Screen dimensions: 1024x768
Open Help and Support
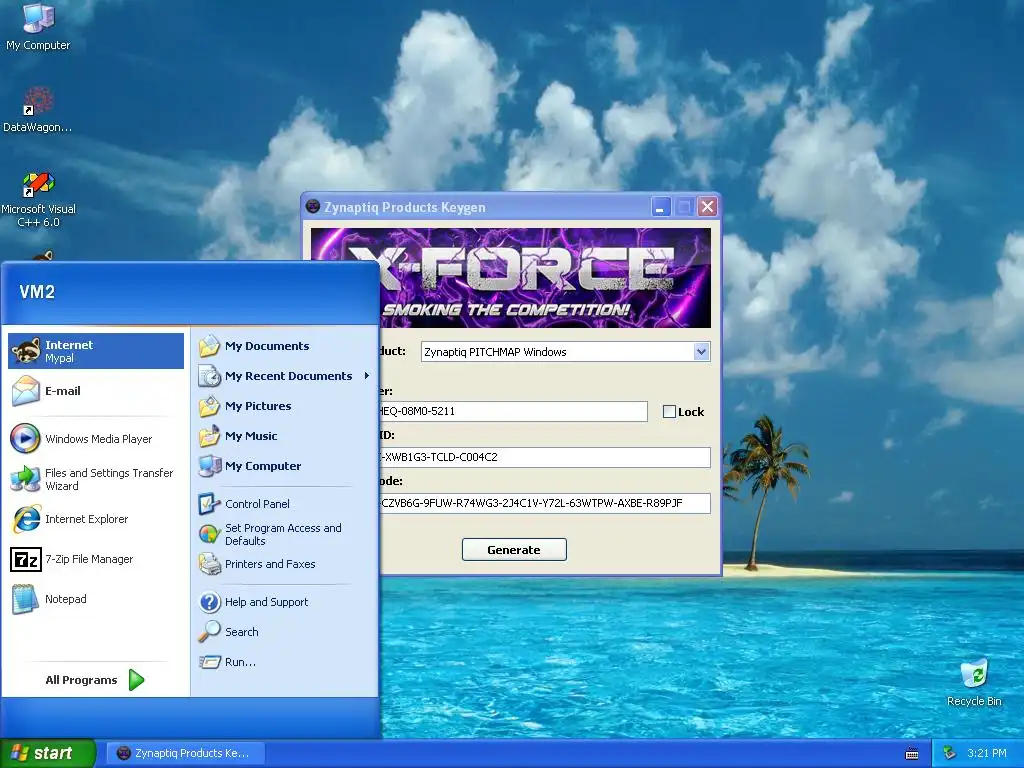coord(284,602)
